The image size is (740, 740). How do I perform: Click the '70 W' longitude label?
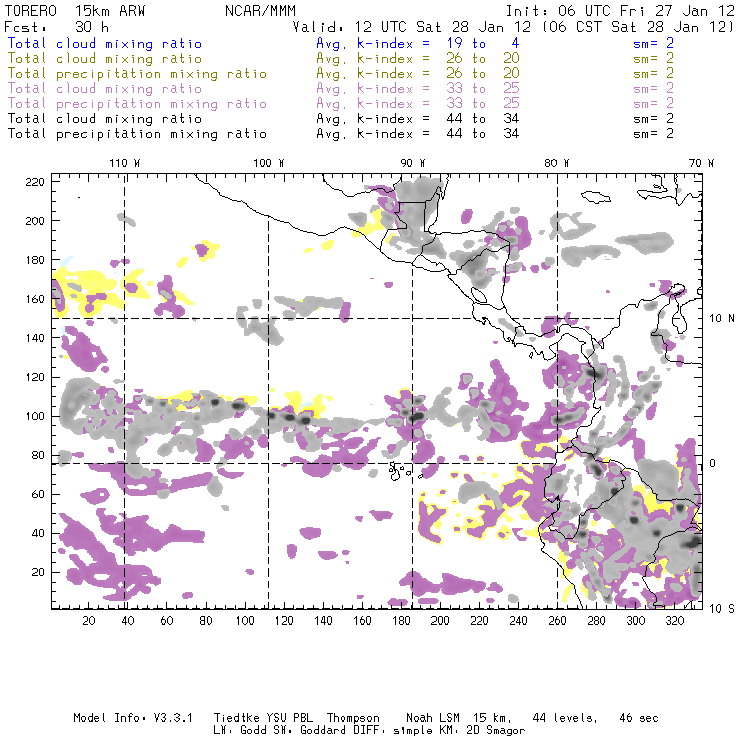point(701,163)
